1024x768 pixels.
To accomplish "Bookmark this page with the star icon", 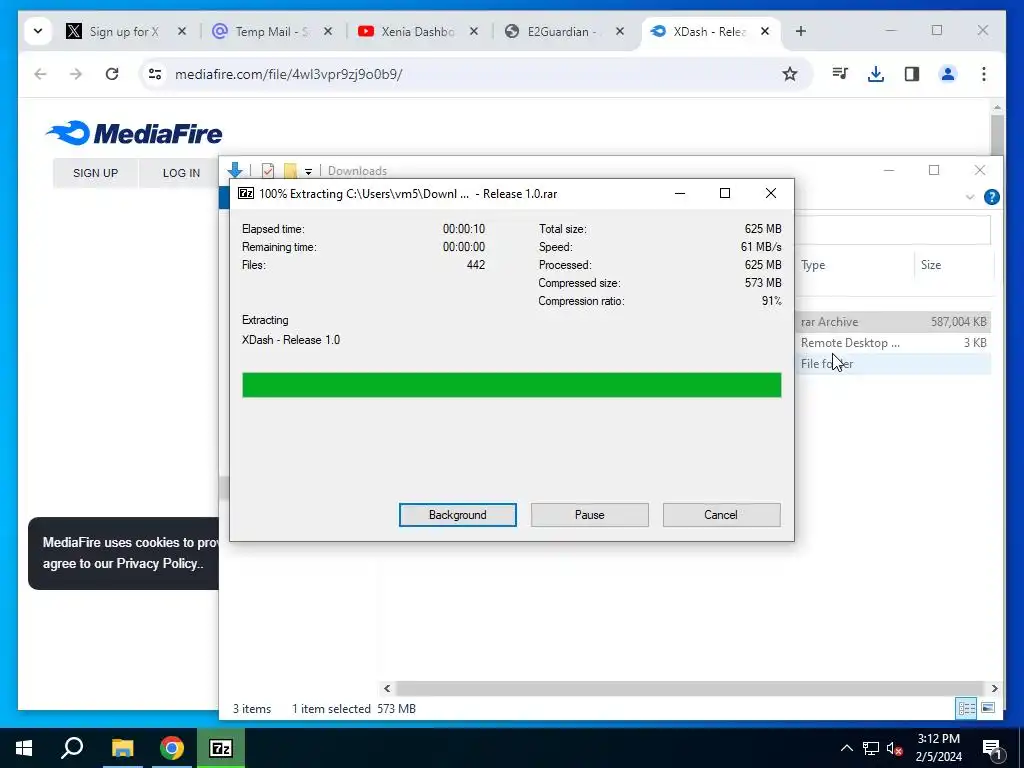I will tap(790, 74).
